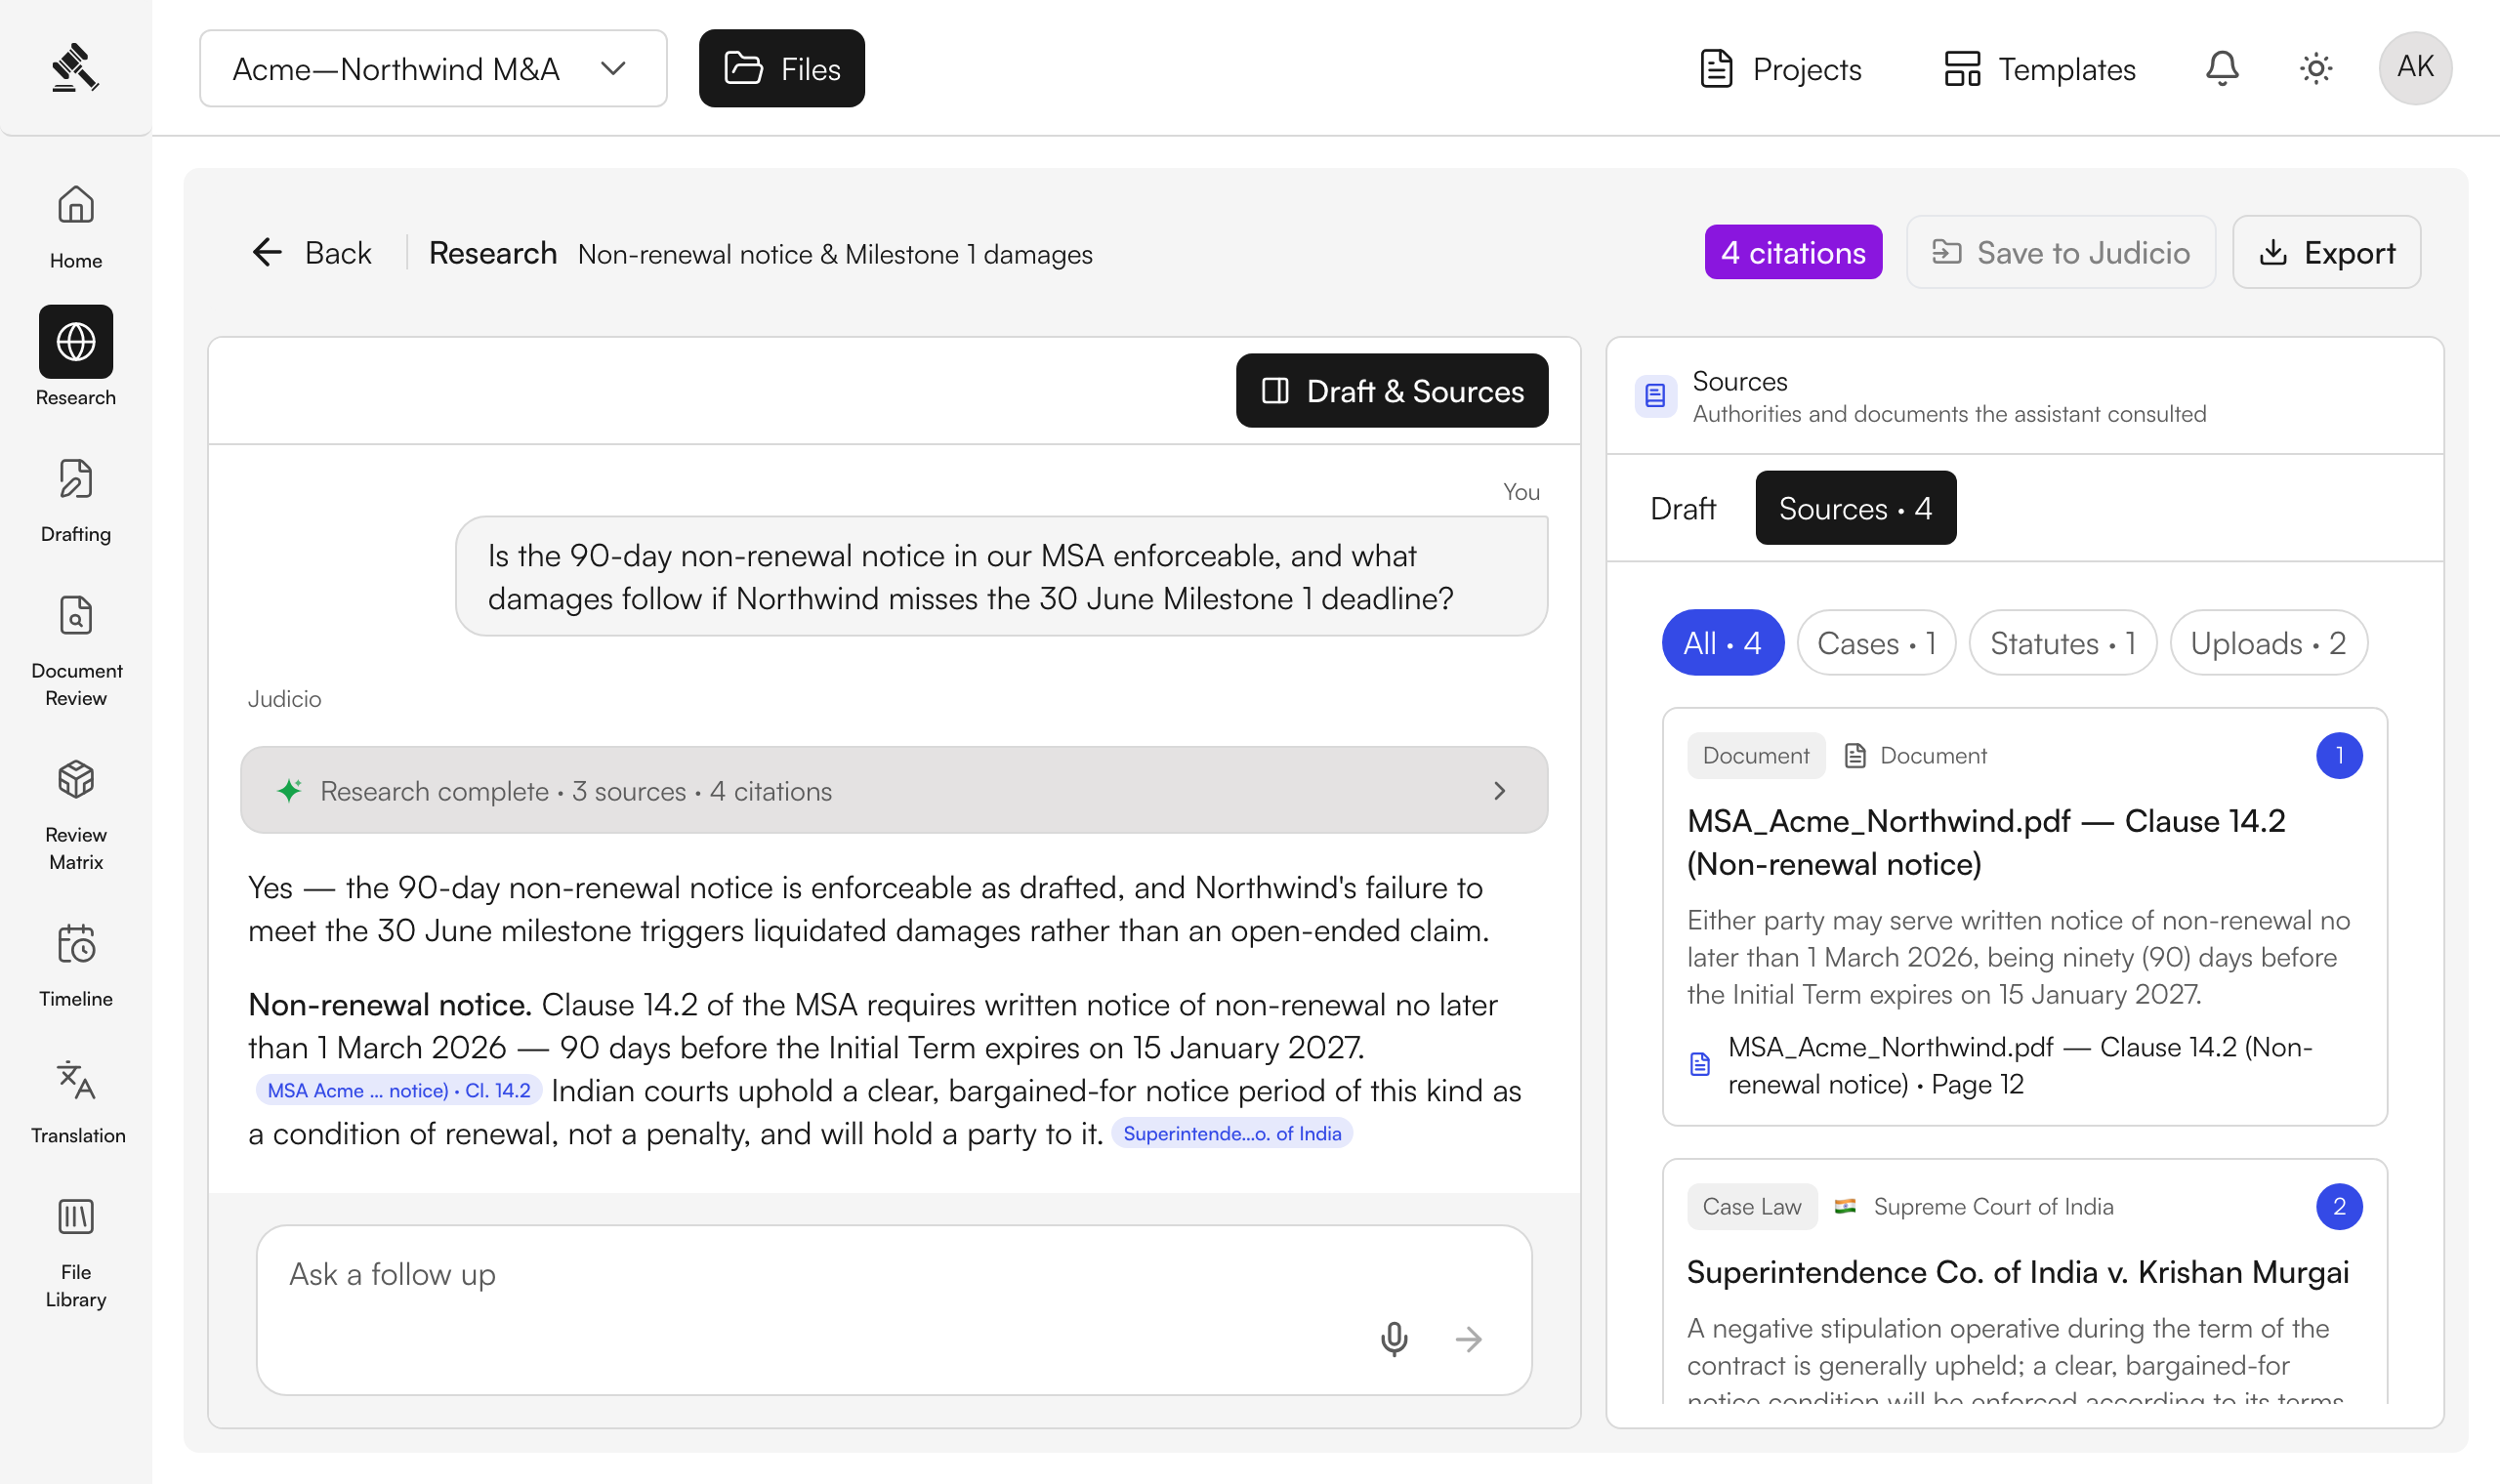Viewport: 2500px width, 1484px height.
Task: Open the MSA_Acme_Northwind.pdf Clause 14.2 source card title
Action: [x=1986, y=842]
